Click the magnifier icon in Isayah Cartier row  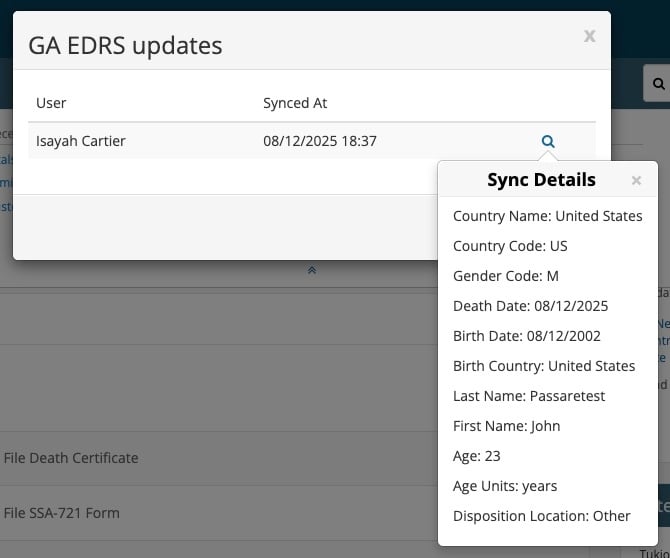548,142
